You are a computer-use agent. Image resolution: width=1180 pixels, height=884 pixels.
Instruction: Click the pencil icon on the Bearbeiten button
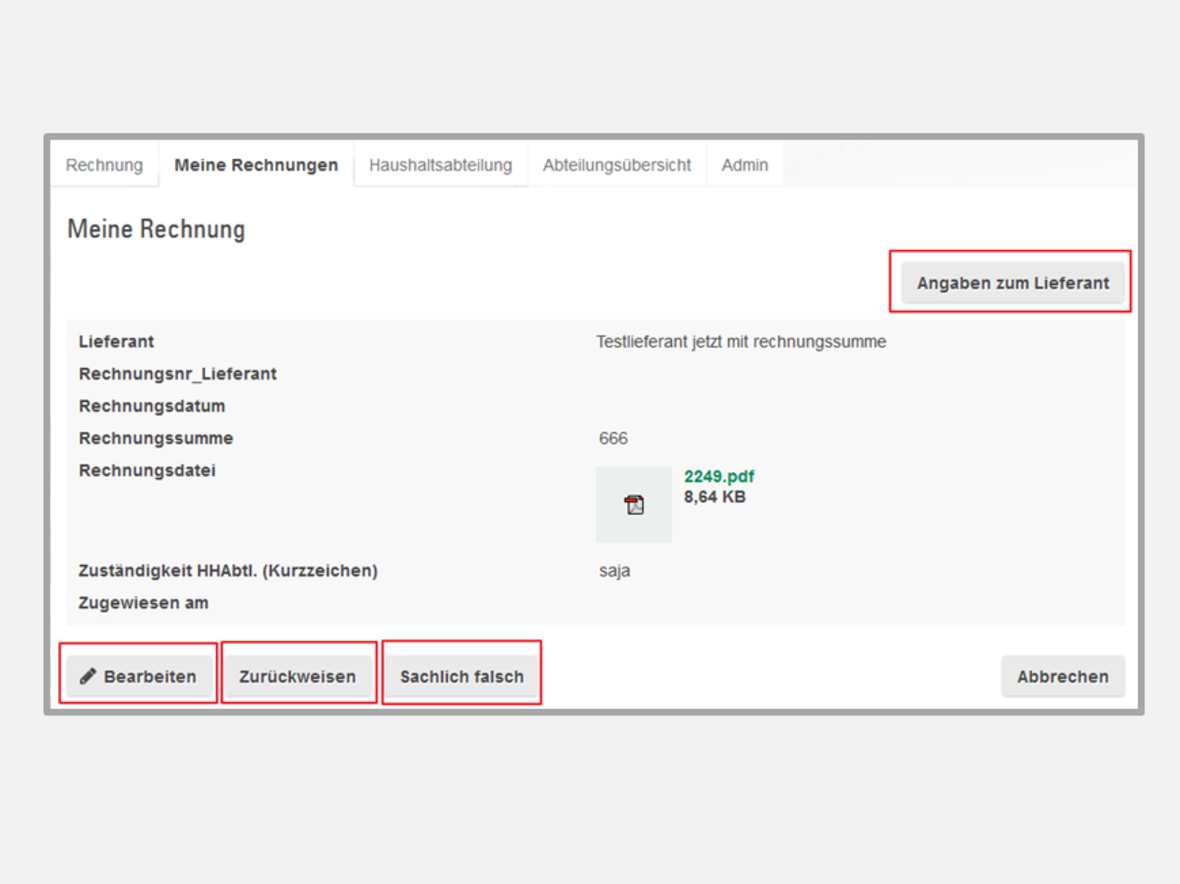[x=88, y=677]
